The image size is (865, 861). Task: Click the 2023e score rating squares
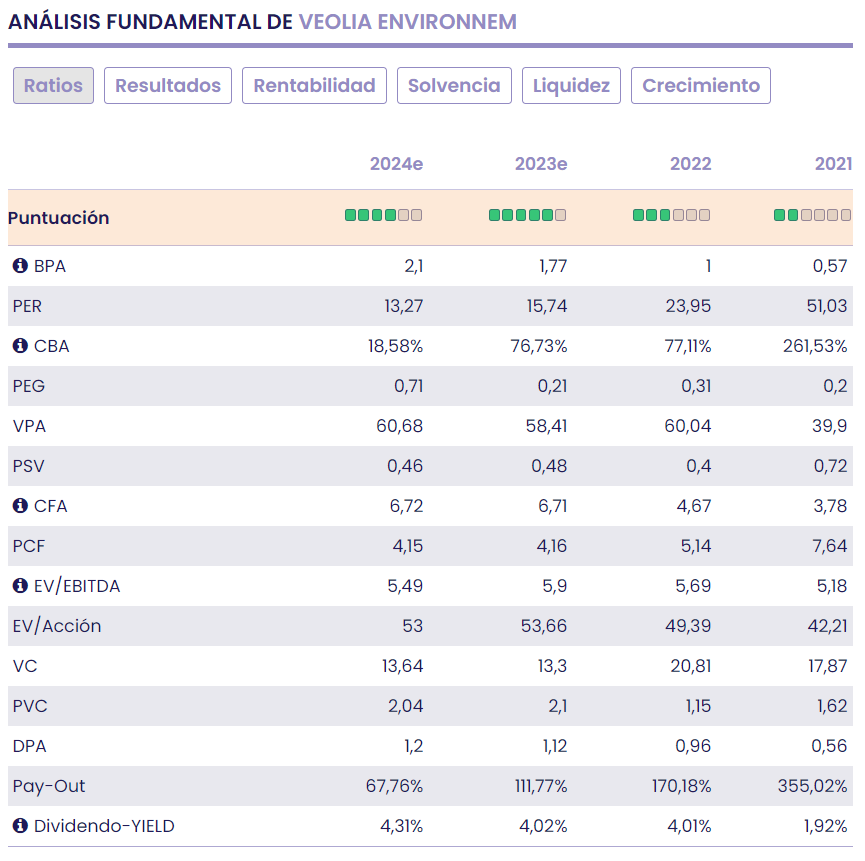click(x=527, y=215)
